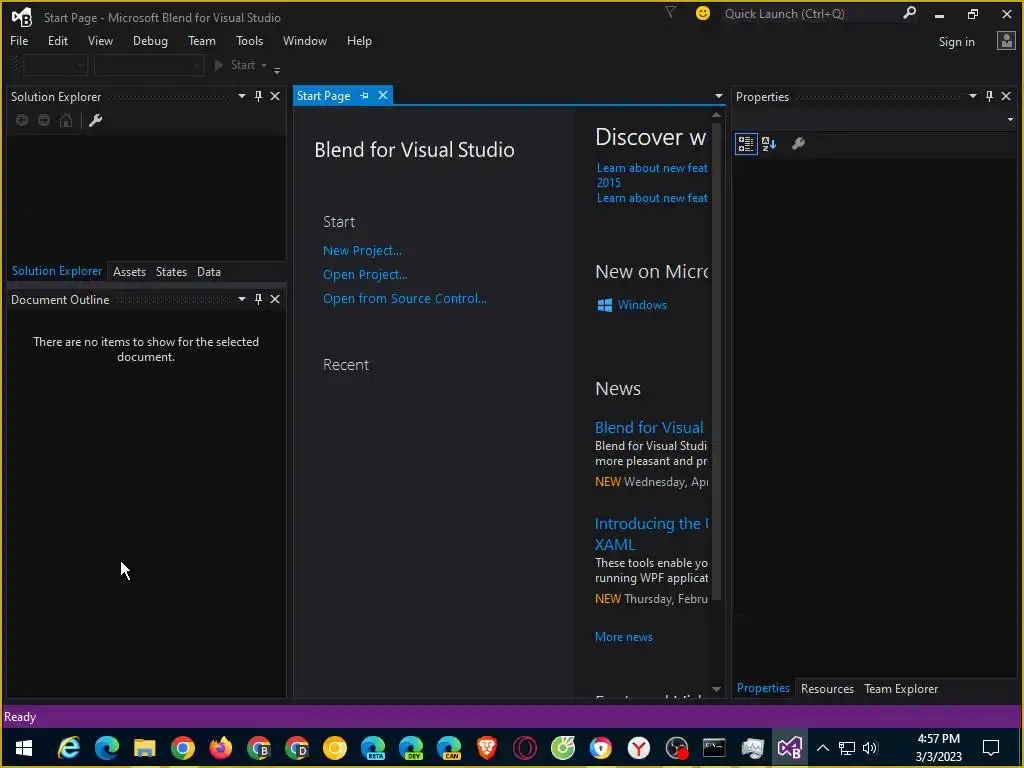Open the Windows link under New on Microsoft

(642, 305)
